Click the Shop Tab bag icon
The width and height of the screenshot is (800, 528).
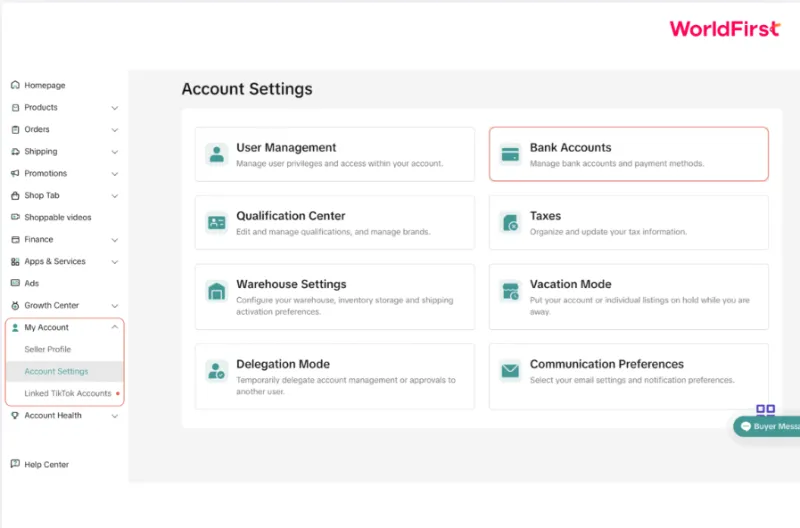point(15,195)
